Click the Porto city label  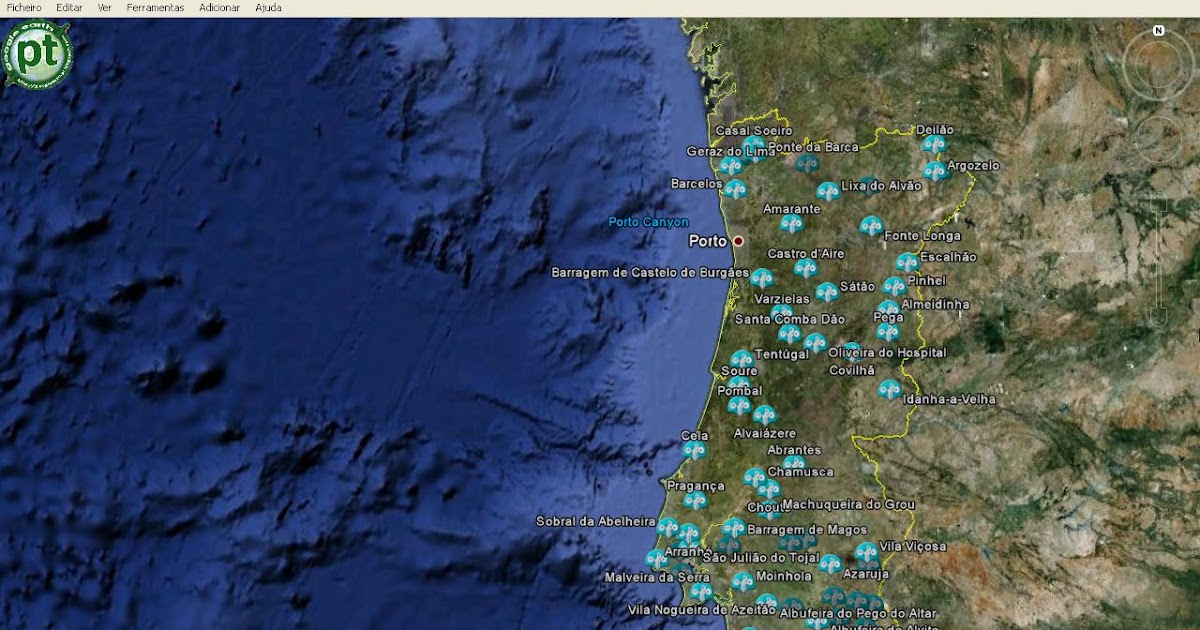[708, 239]
